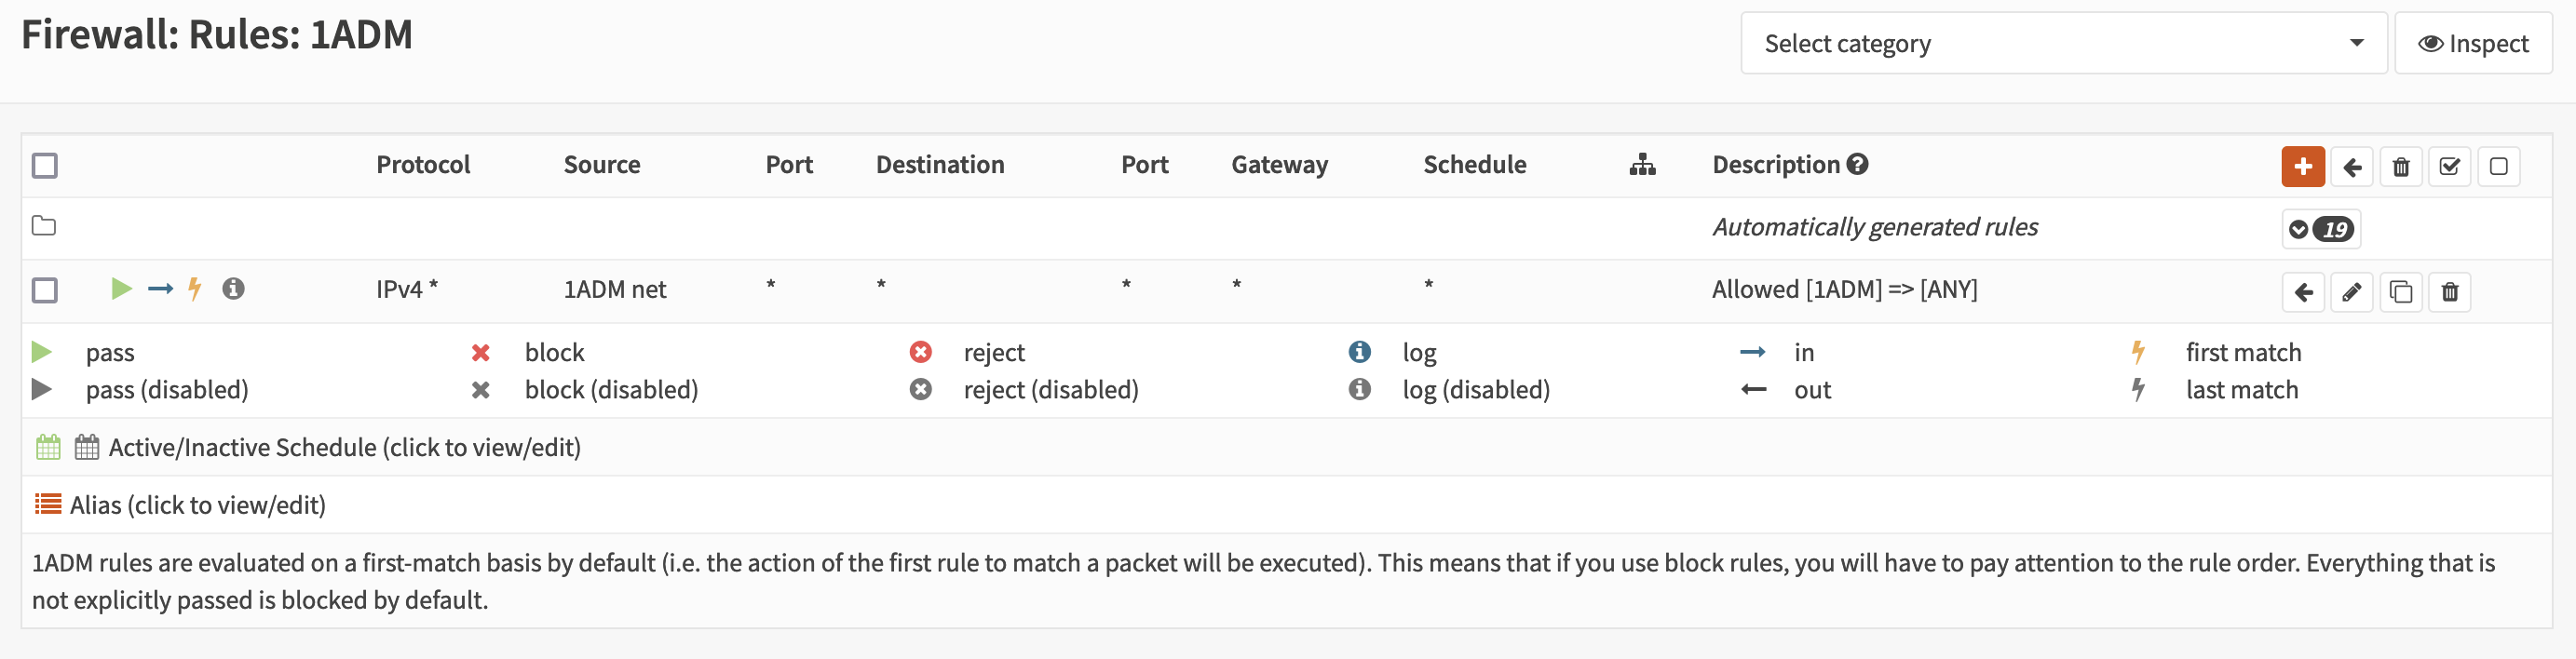2576x659 pixels.
Task: Check the select-all checkbox in the table header
Action: 45,165
